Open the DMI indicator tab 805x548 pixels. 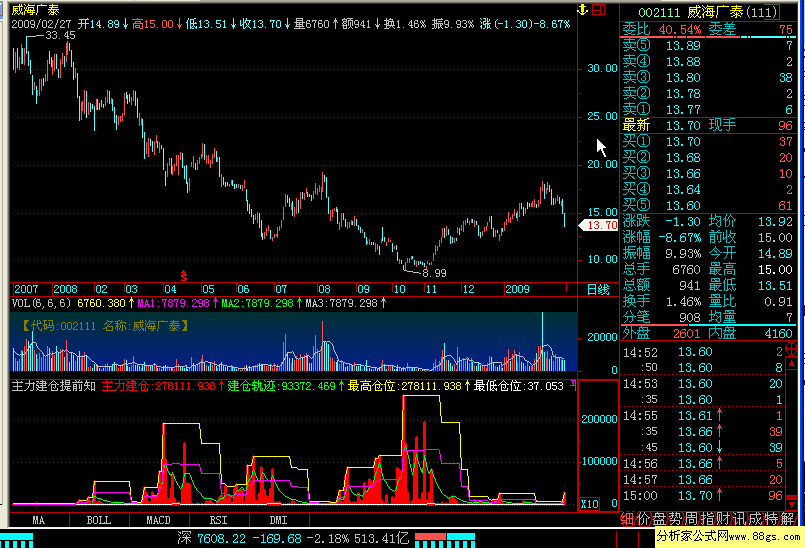tap(279, 520)
